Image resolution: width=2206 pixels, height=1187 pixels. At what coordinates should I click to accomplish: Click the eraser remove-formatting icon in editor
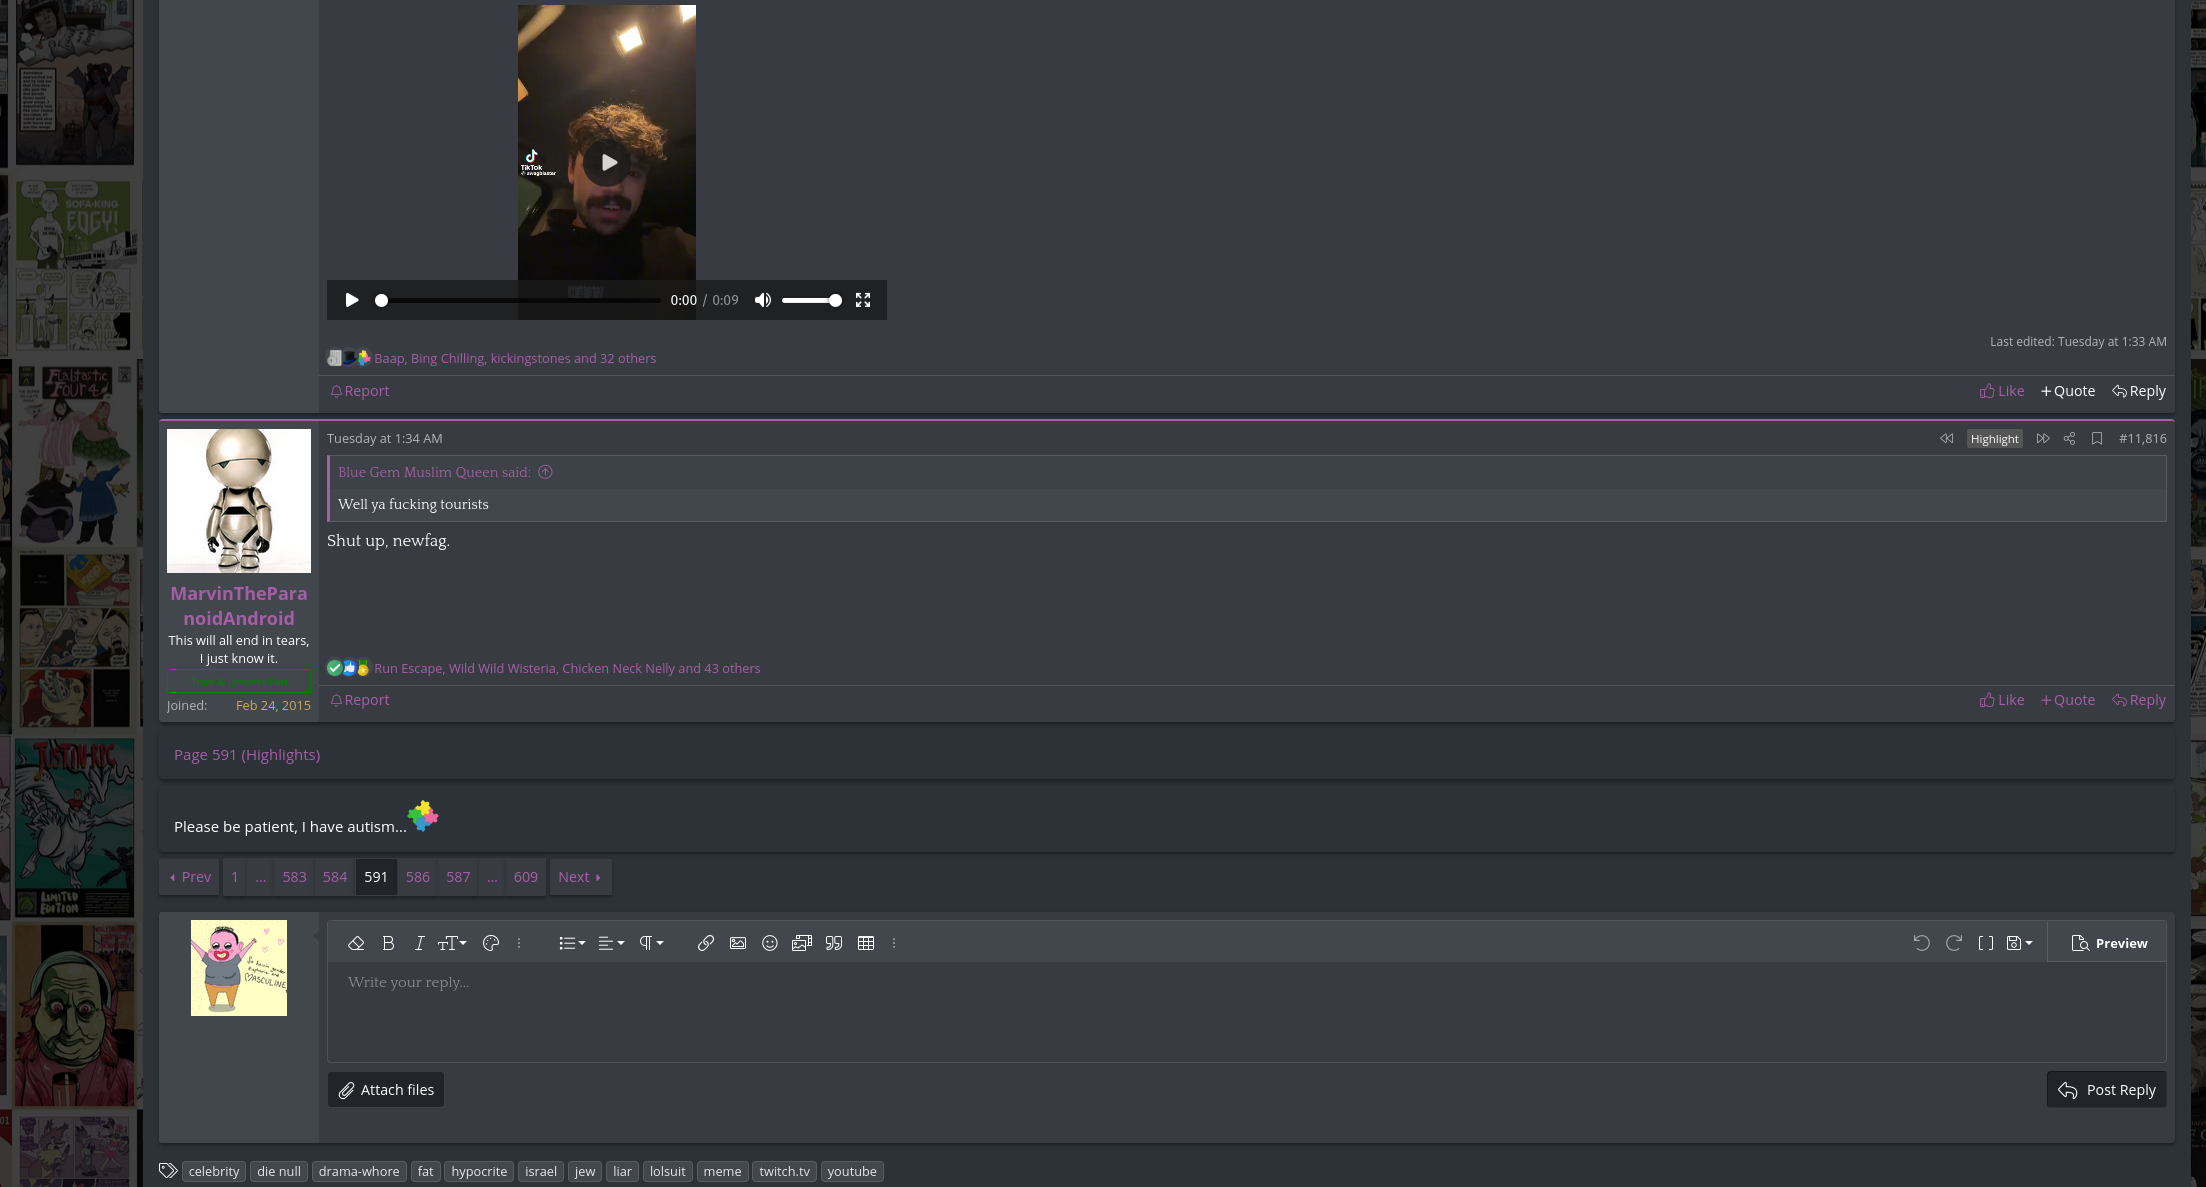coord(356,943)
